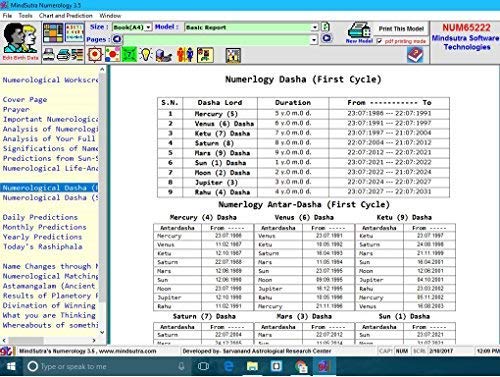Click the man and woman couple icon
The image size is (500, 377).
185,55
